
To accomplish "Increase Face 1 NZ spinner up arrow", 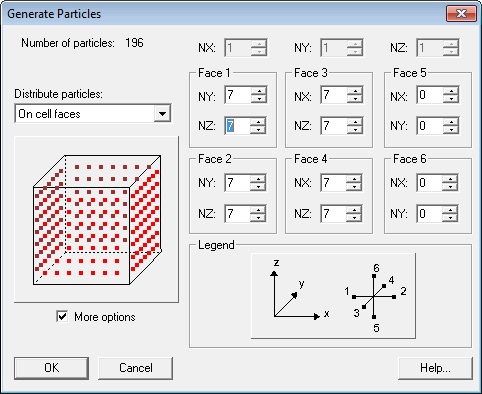I will click(x=259, y=122).
